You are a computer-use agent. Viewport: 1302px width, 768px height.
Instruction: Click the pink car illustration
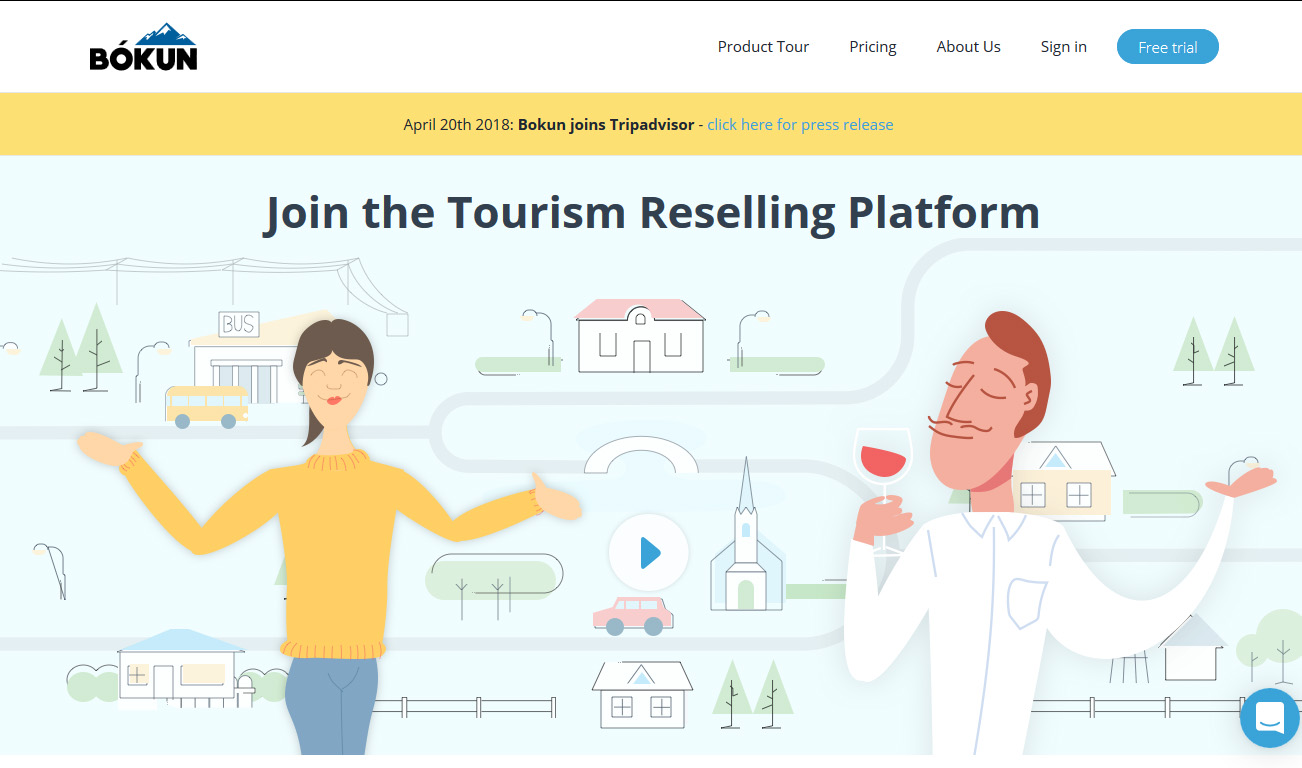click(633, 614)
